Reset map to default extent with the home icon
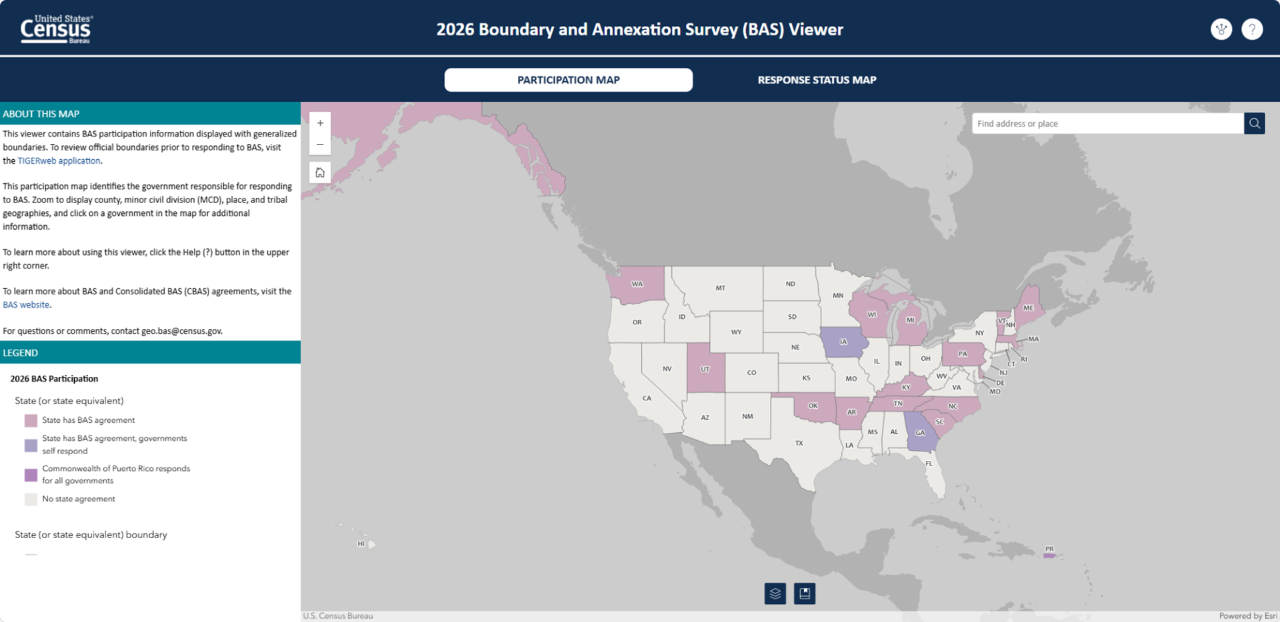The height and width of the screenshot is (622, 1280). 319,171
